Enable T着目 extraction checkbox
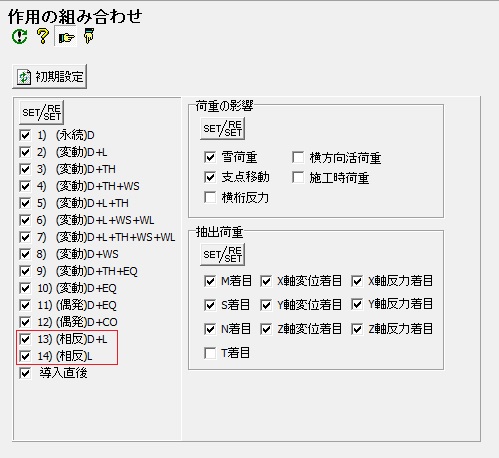 (210, 353)
